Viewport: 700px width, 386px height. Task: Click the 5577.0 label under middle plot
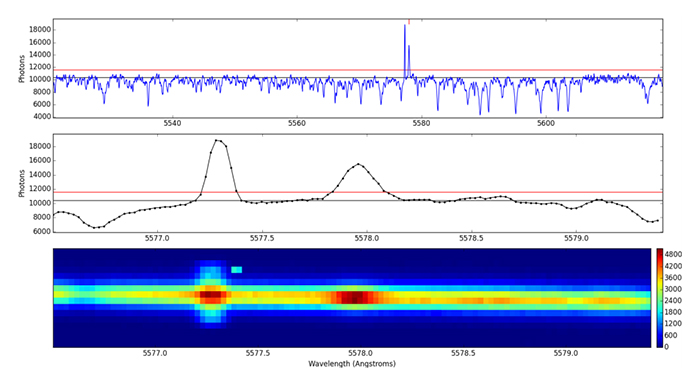pyautogui.click(x=158, y=239)
